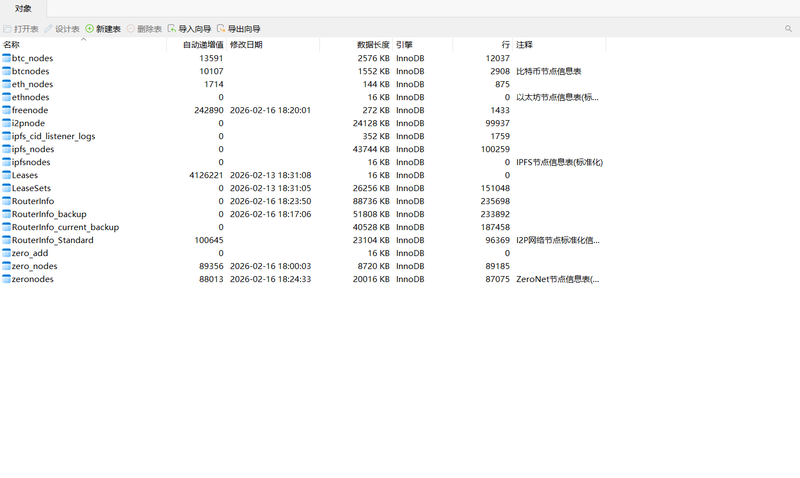Select the ethnodes table icon

[x=6, y=97]
